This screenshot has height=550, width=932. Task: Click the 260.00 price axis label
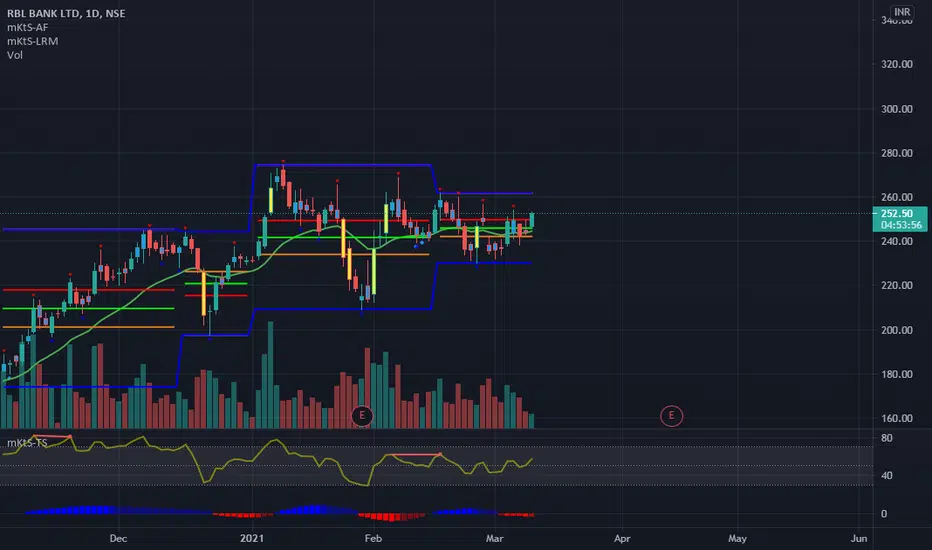pyautogui.click(x=897, y=197)
